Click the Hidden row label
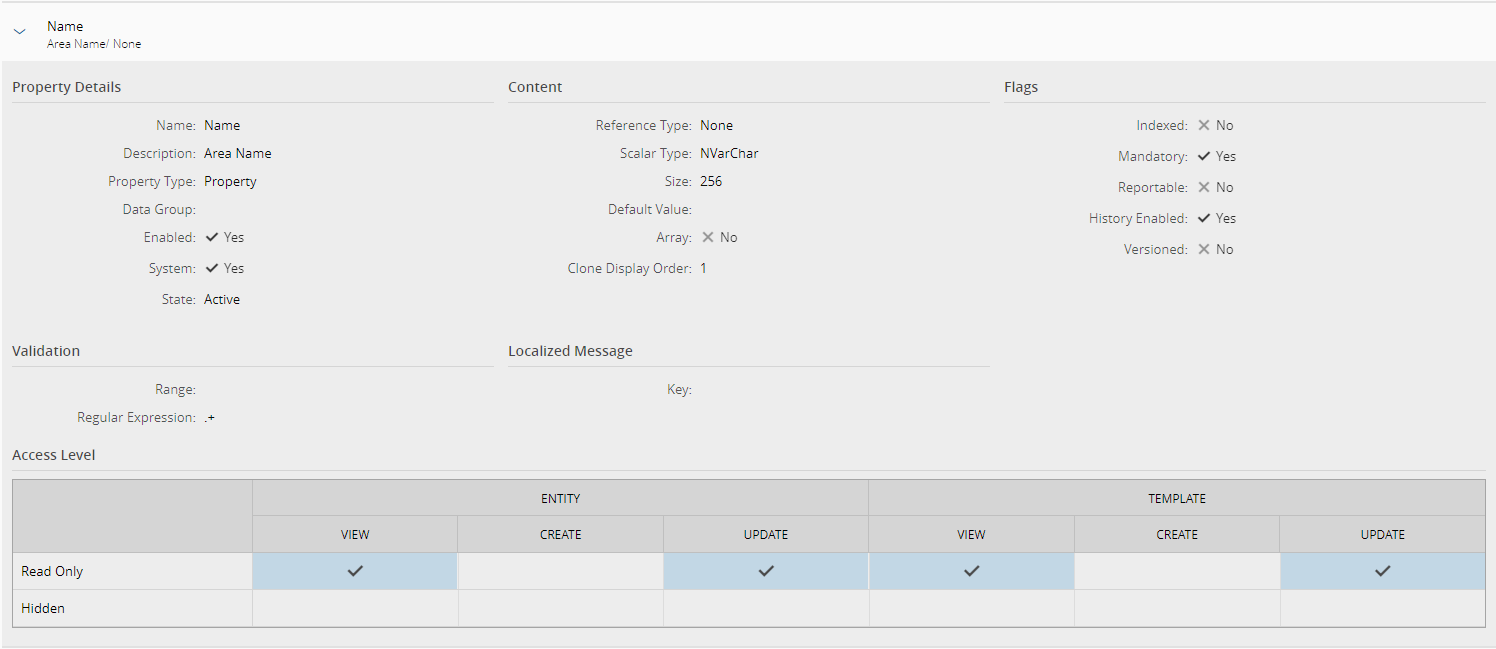 coord(43,608)
